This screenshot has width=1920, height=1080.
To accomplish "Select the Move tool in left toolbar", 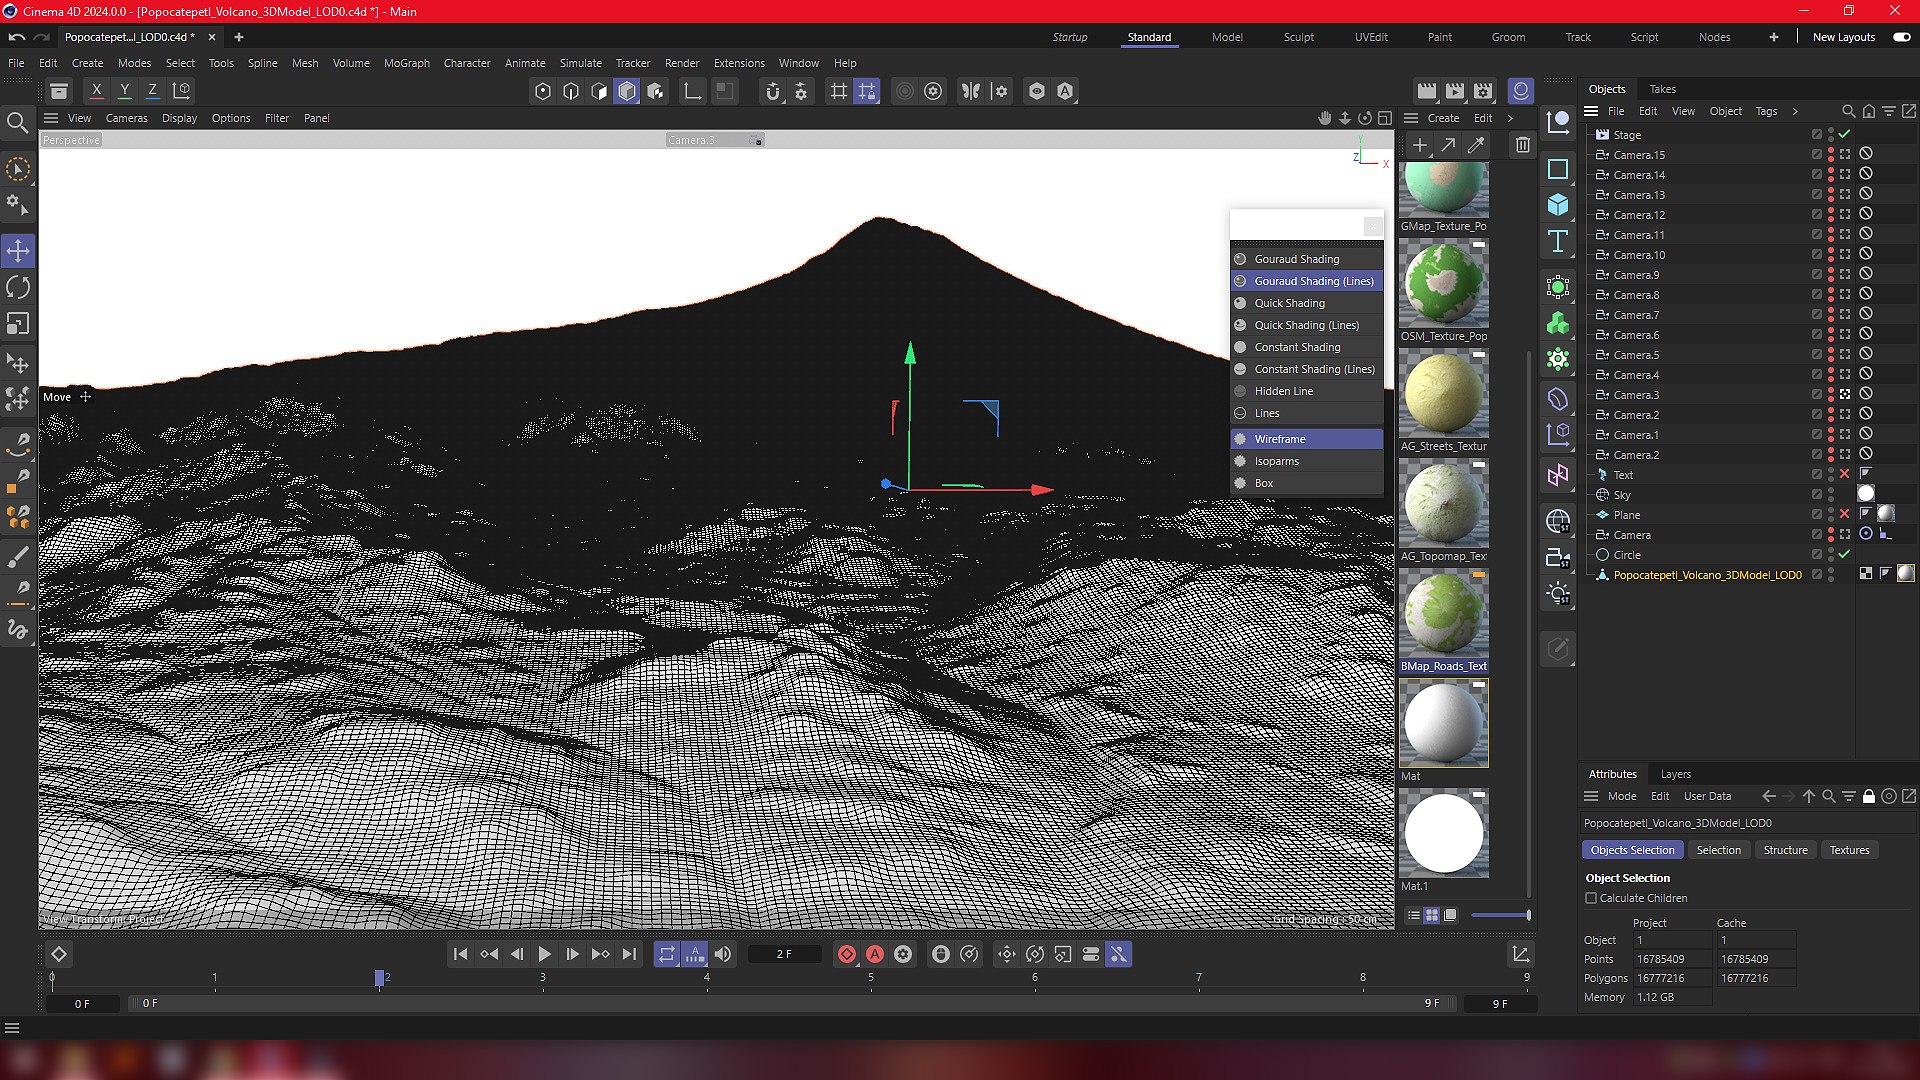I will click(x=18, y=251).
